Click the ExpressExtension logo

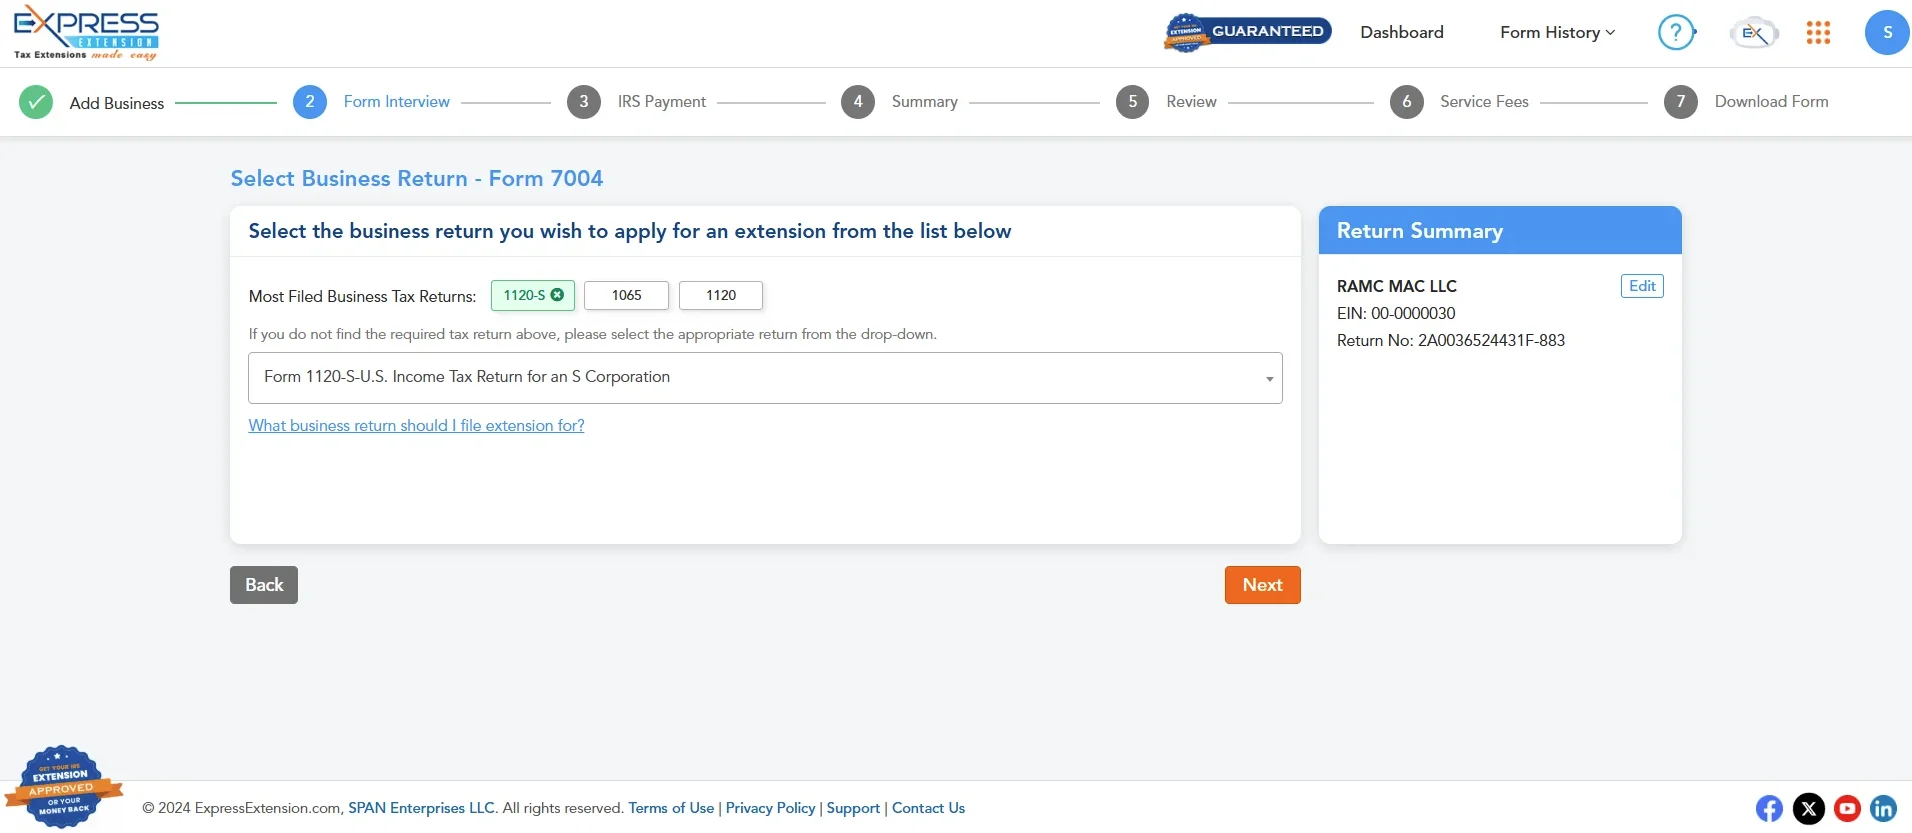tap(85, 33)
